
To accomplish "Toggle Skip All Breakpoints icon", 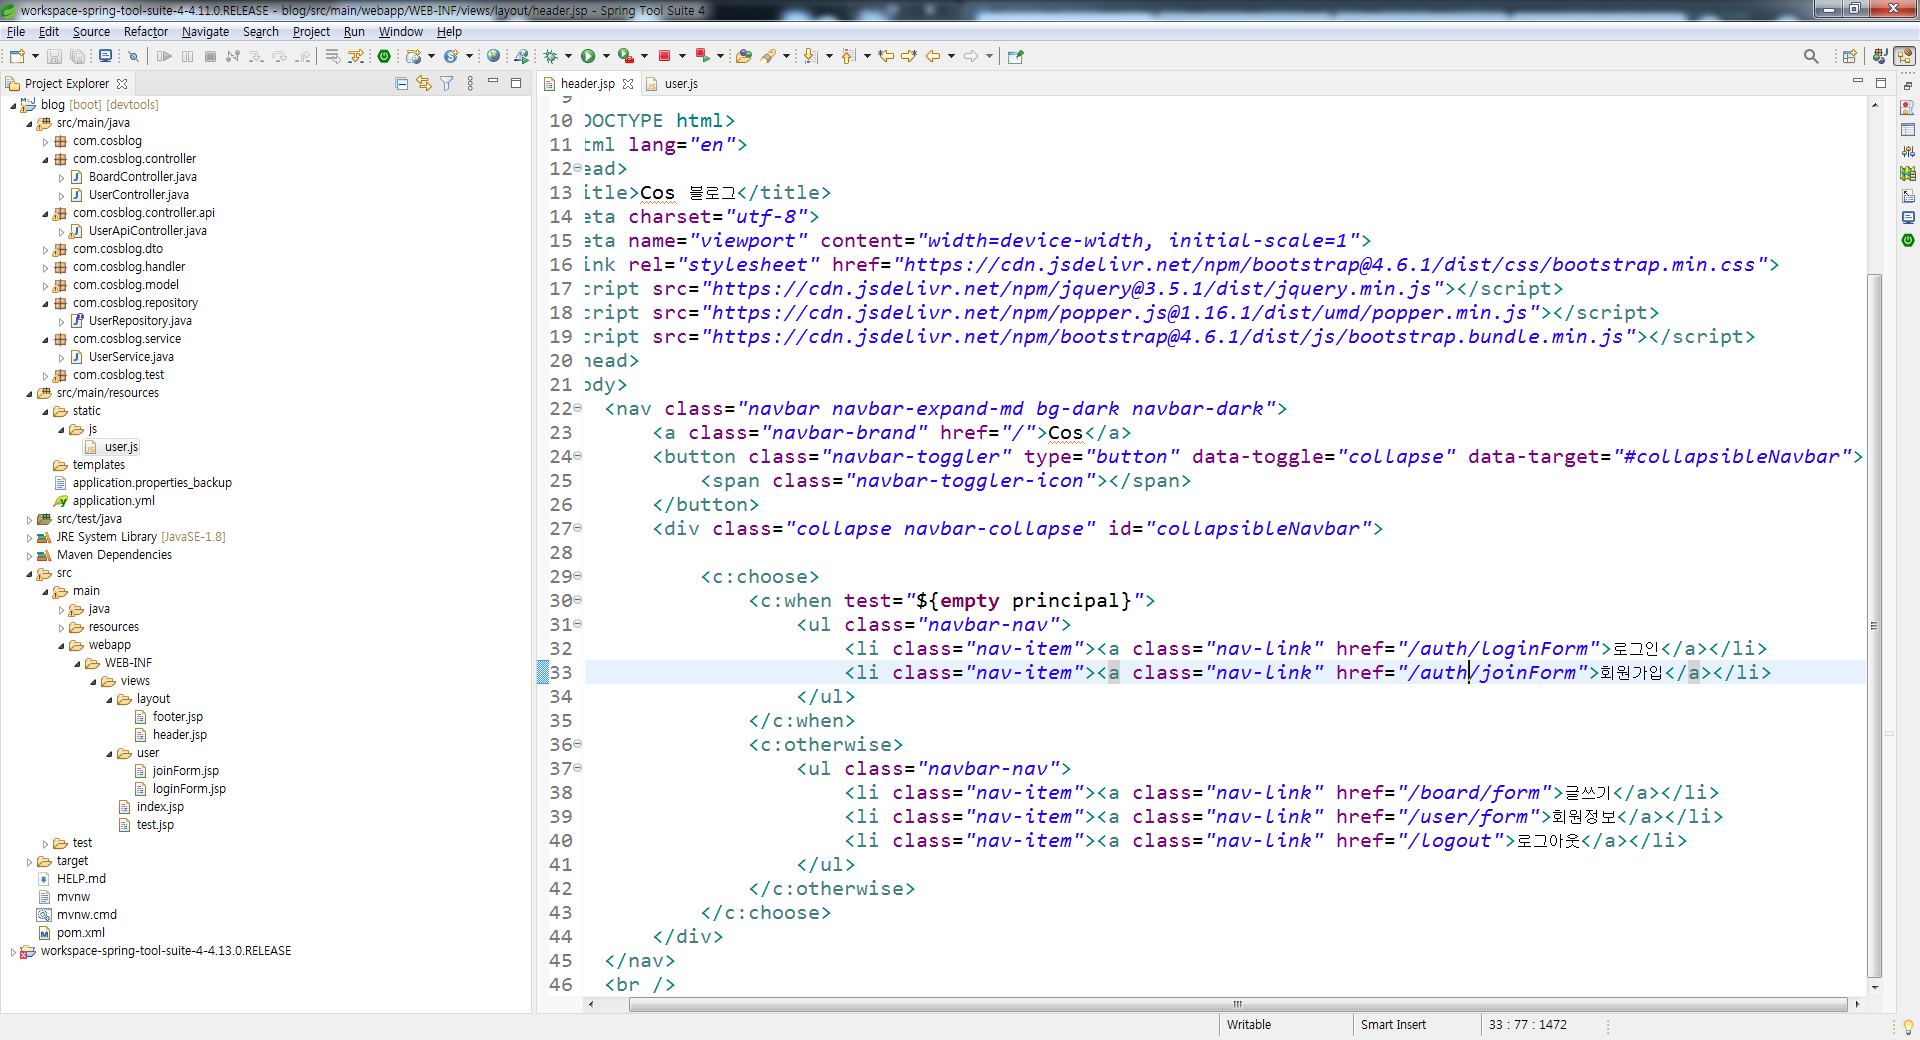I will click(x=133, y=56).
